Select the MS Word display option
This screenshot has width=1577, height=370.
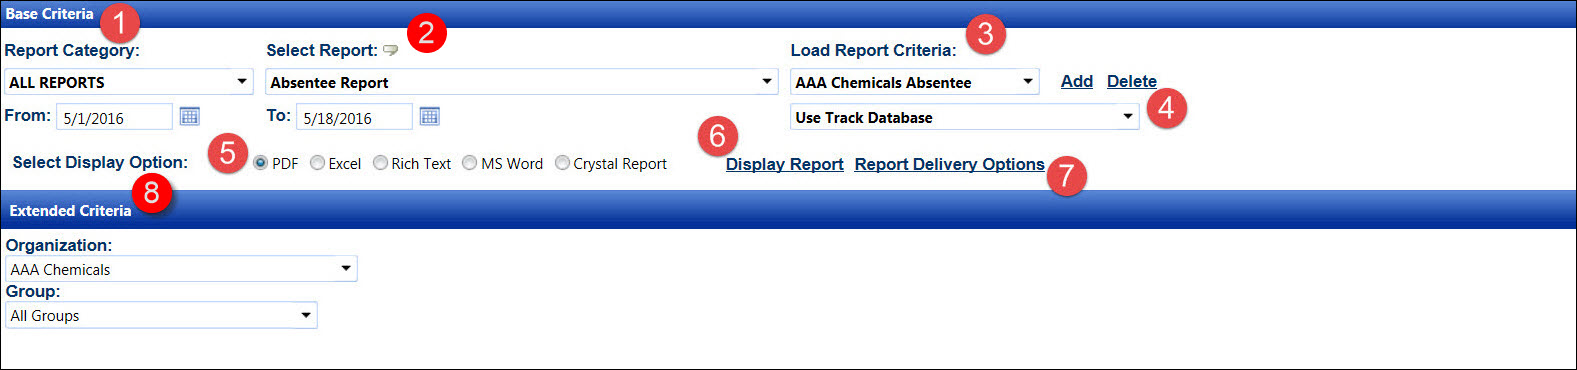click(469, 163)
